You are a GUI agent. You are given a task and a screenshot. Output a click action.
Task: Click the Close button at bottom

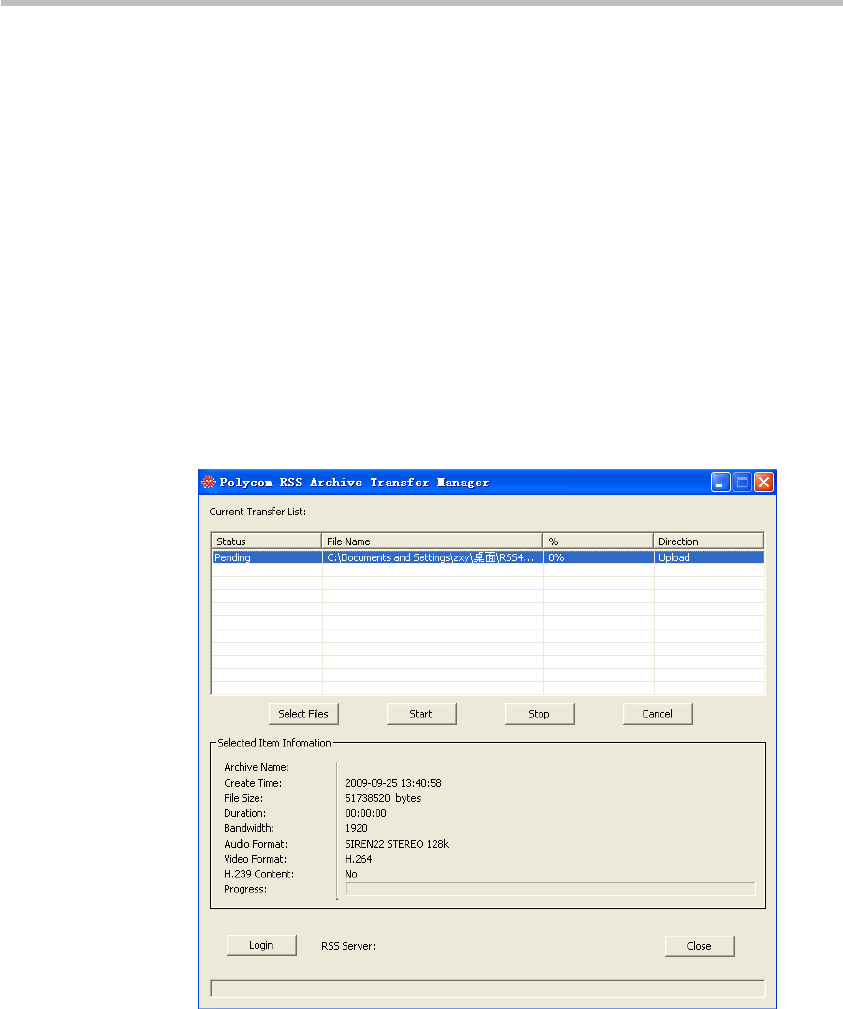point(699,946)
